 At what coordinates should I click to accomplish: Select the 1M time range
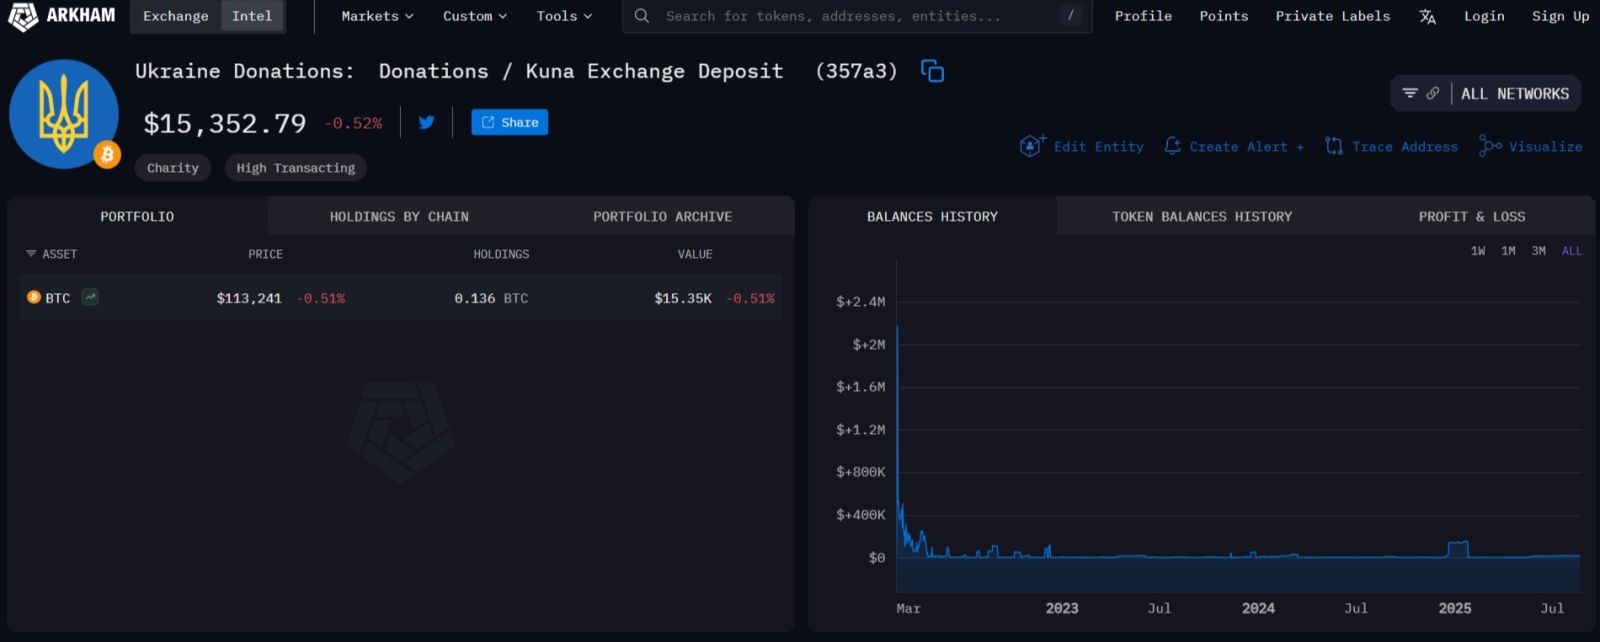click(1508, 251)
